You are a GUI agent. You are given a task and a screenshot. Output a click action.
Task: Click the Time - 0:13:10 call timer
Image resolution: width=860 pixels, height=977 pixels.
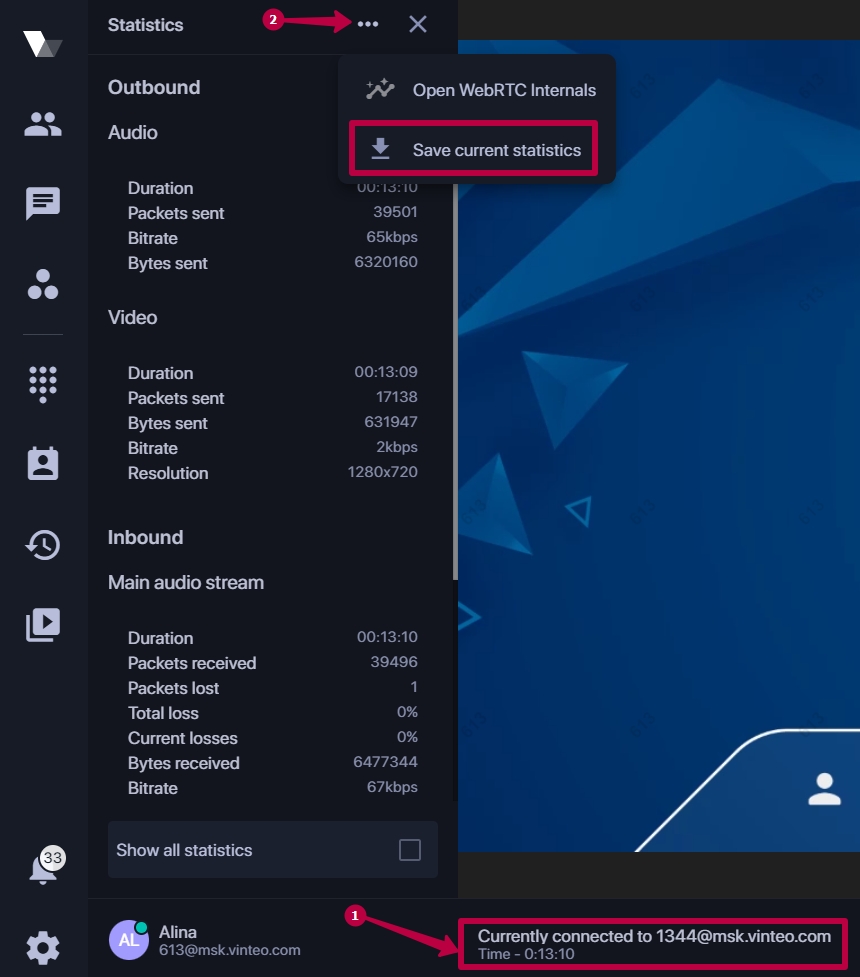pos(526,954)
